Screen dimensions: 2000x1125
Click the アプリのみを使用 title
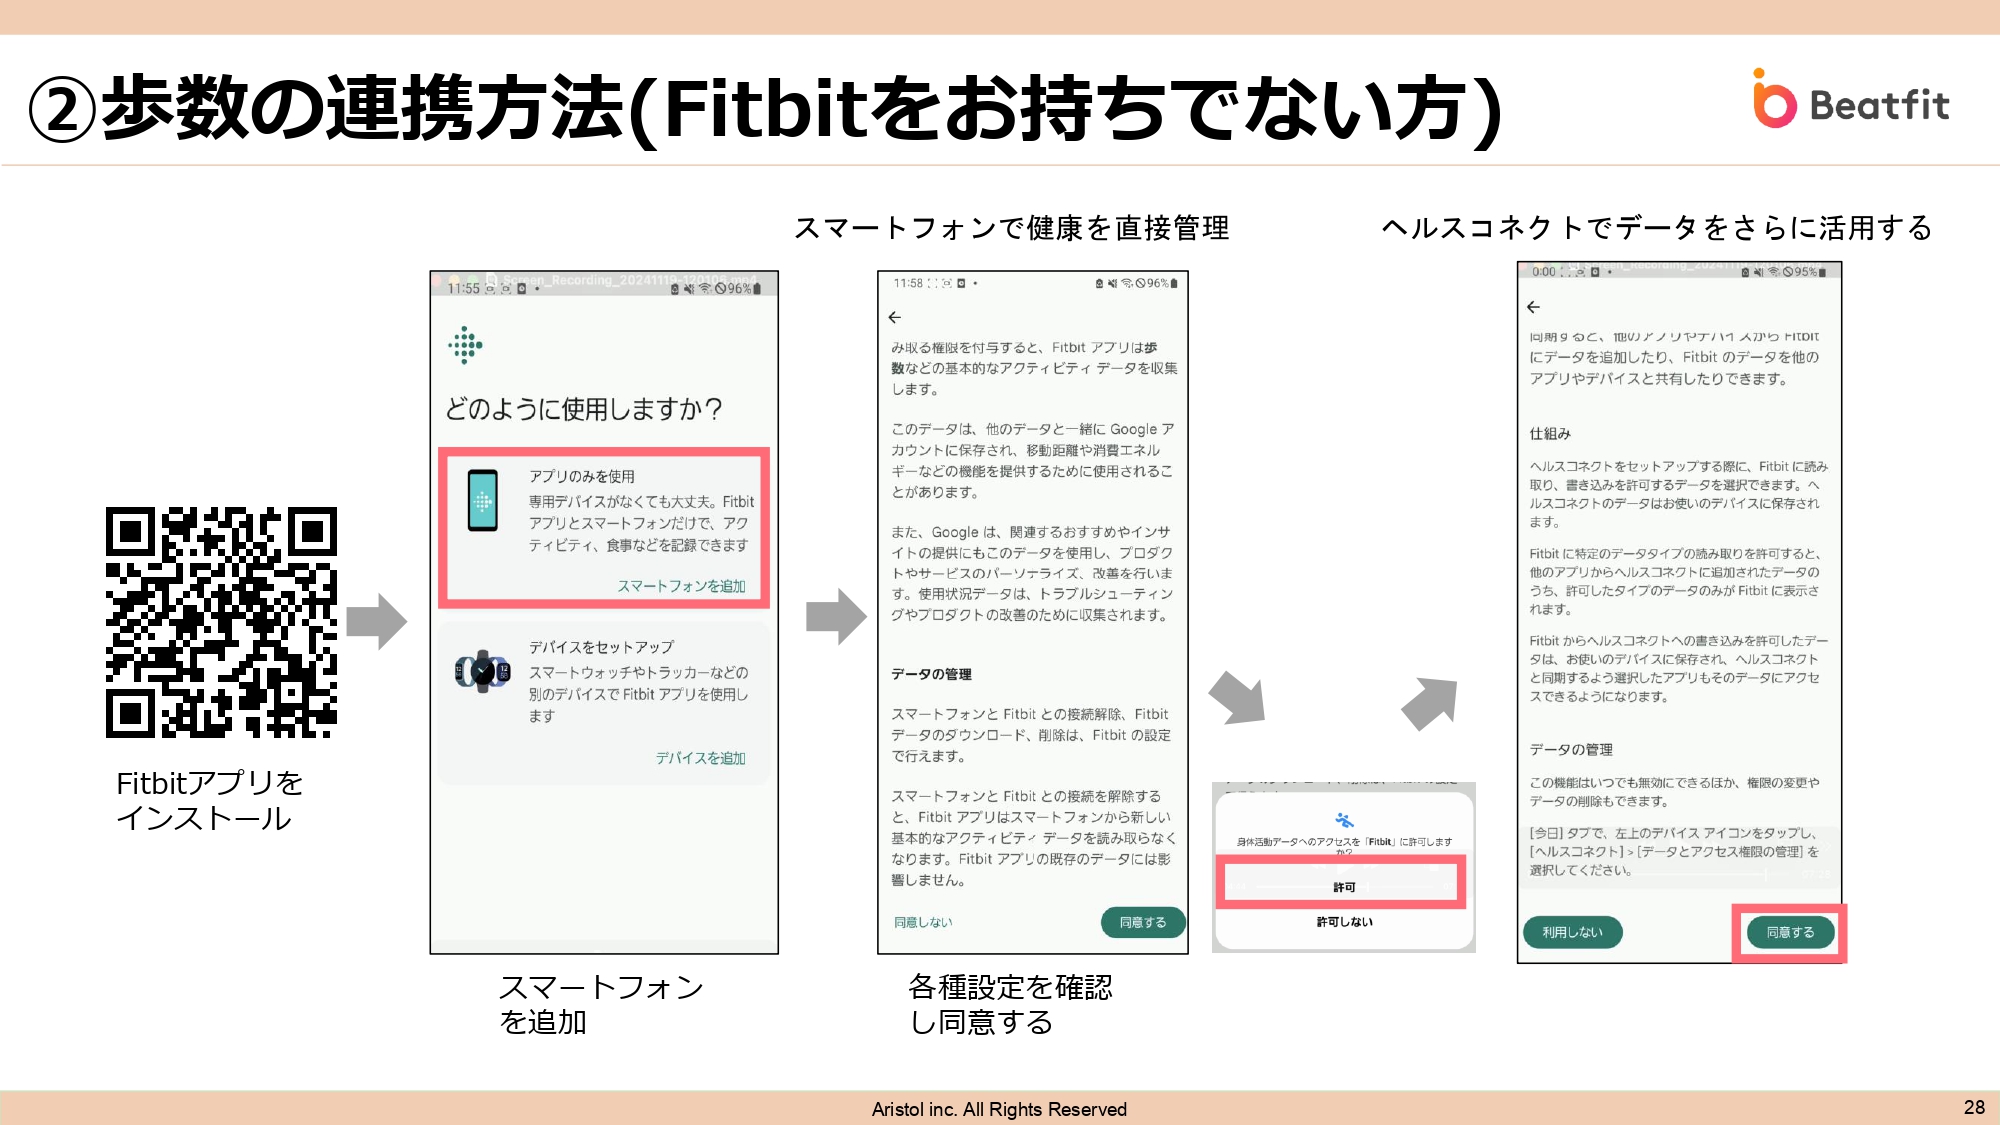tap(582, 476)
